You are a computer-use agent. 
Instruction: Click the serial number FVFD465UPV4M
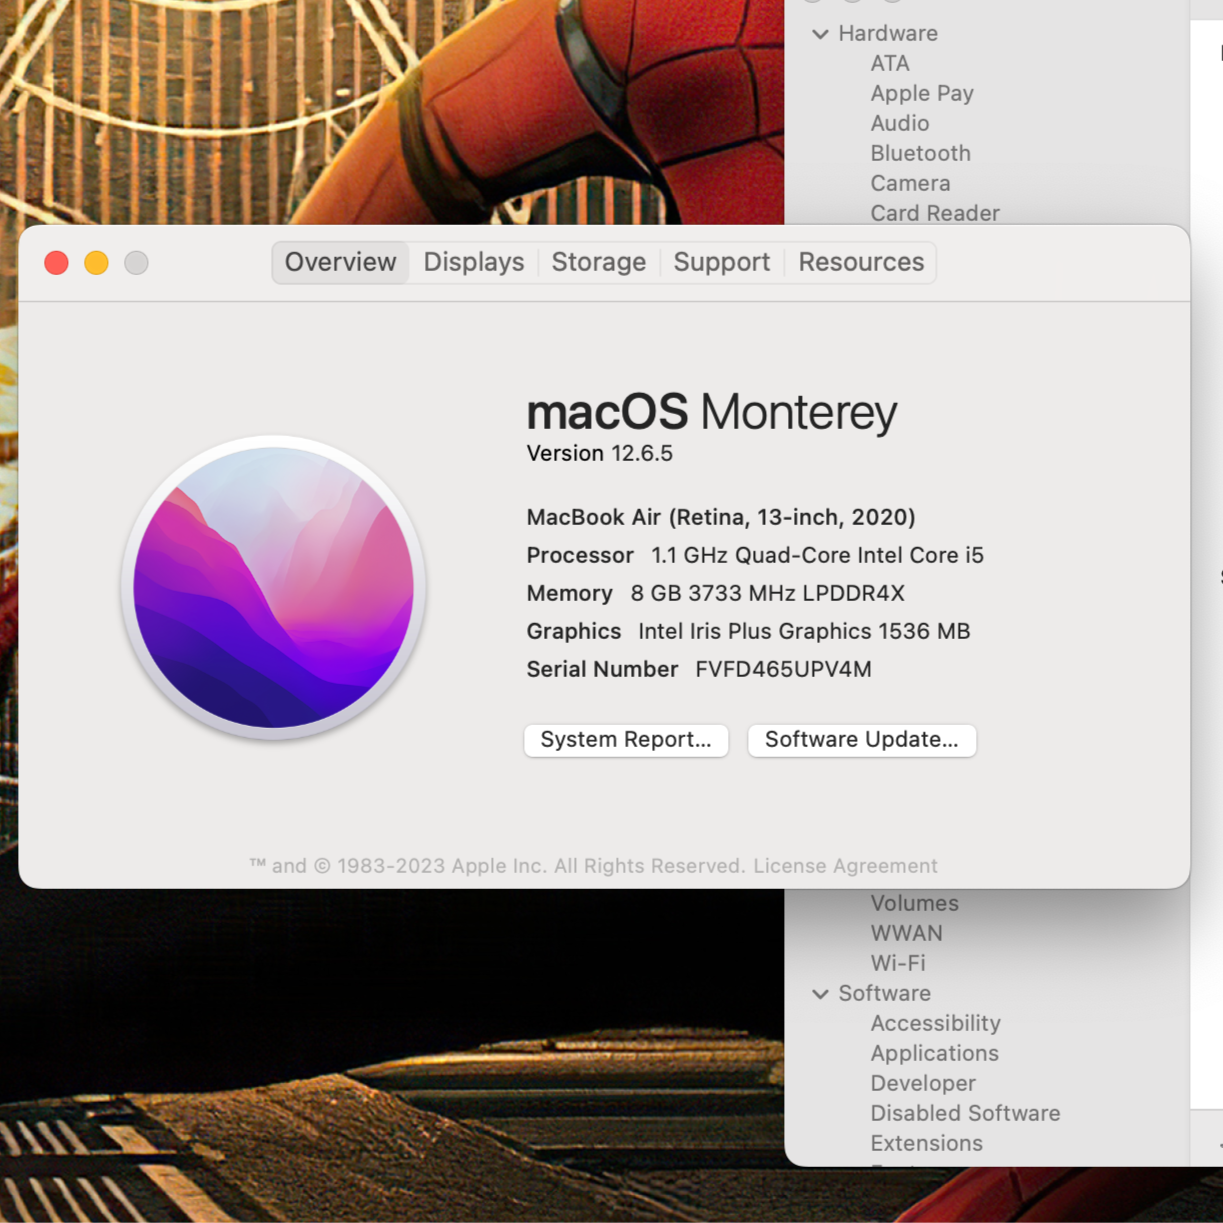pyautogui.click(x=784, y=670)
